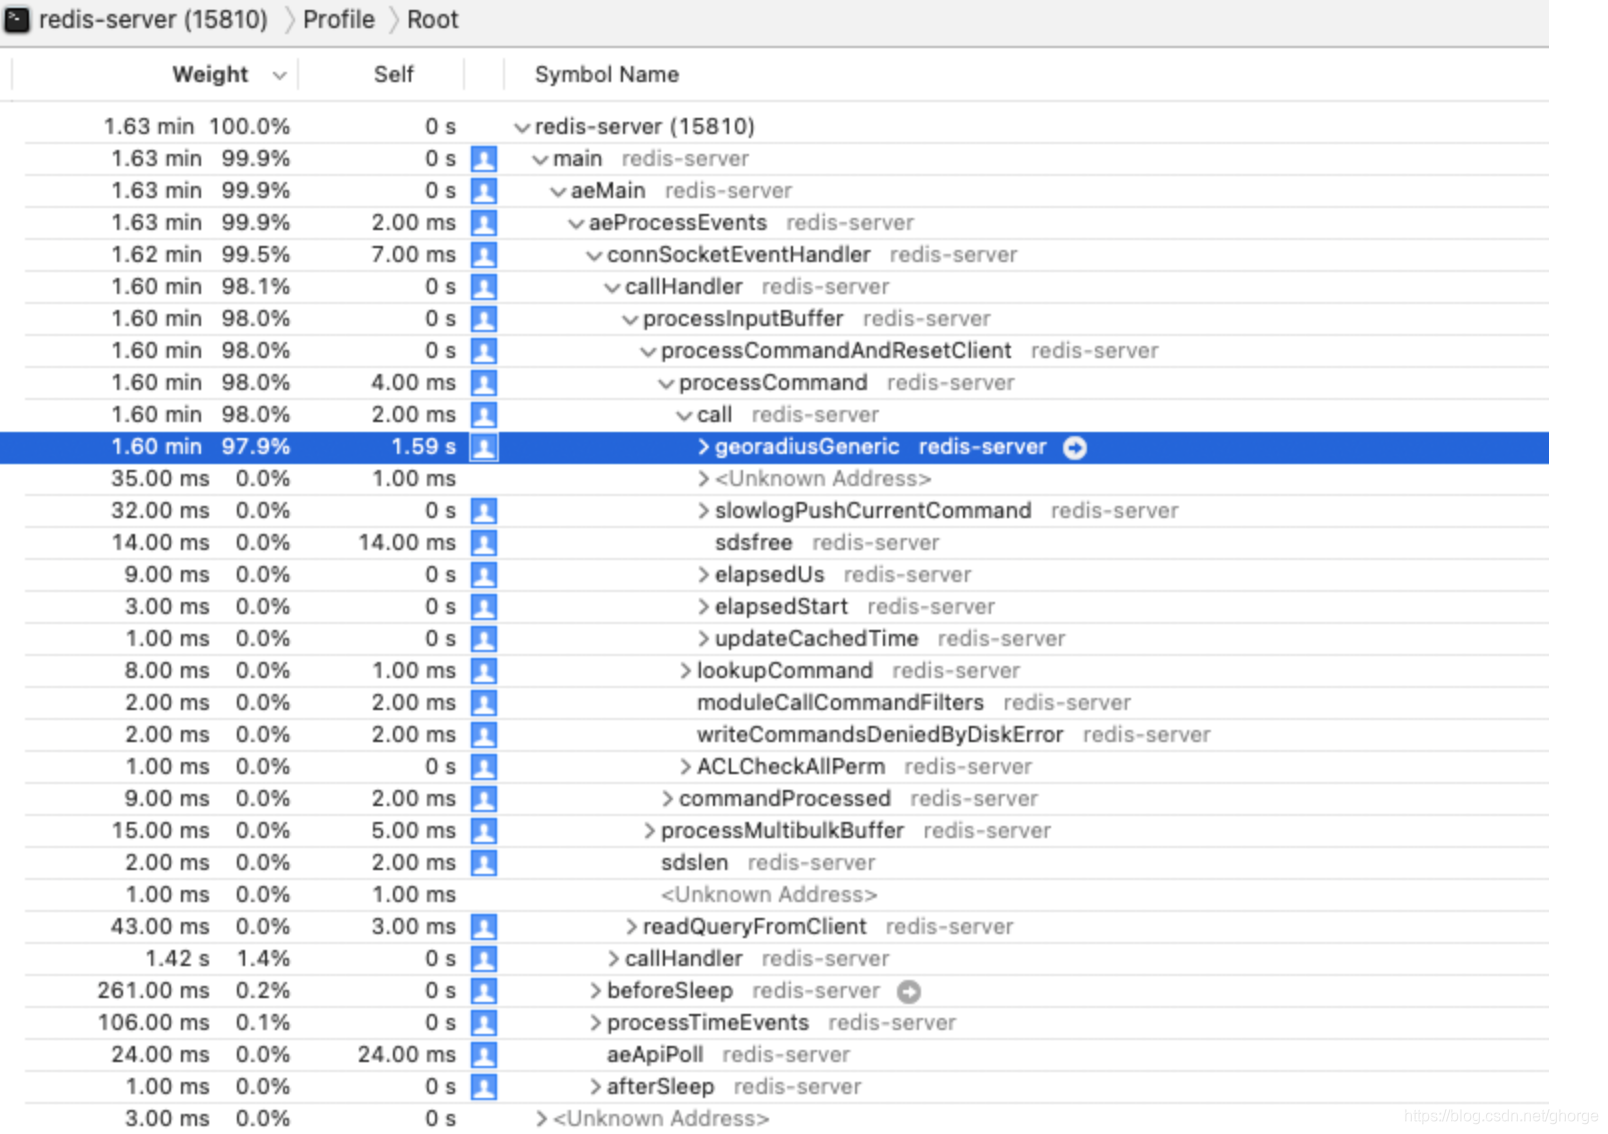Click the 261.00 ms weight value

pyautogui.click(x=153, y=991)
